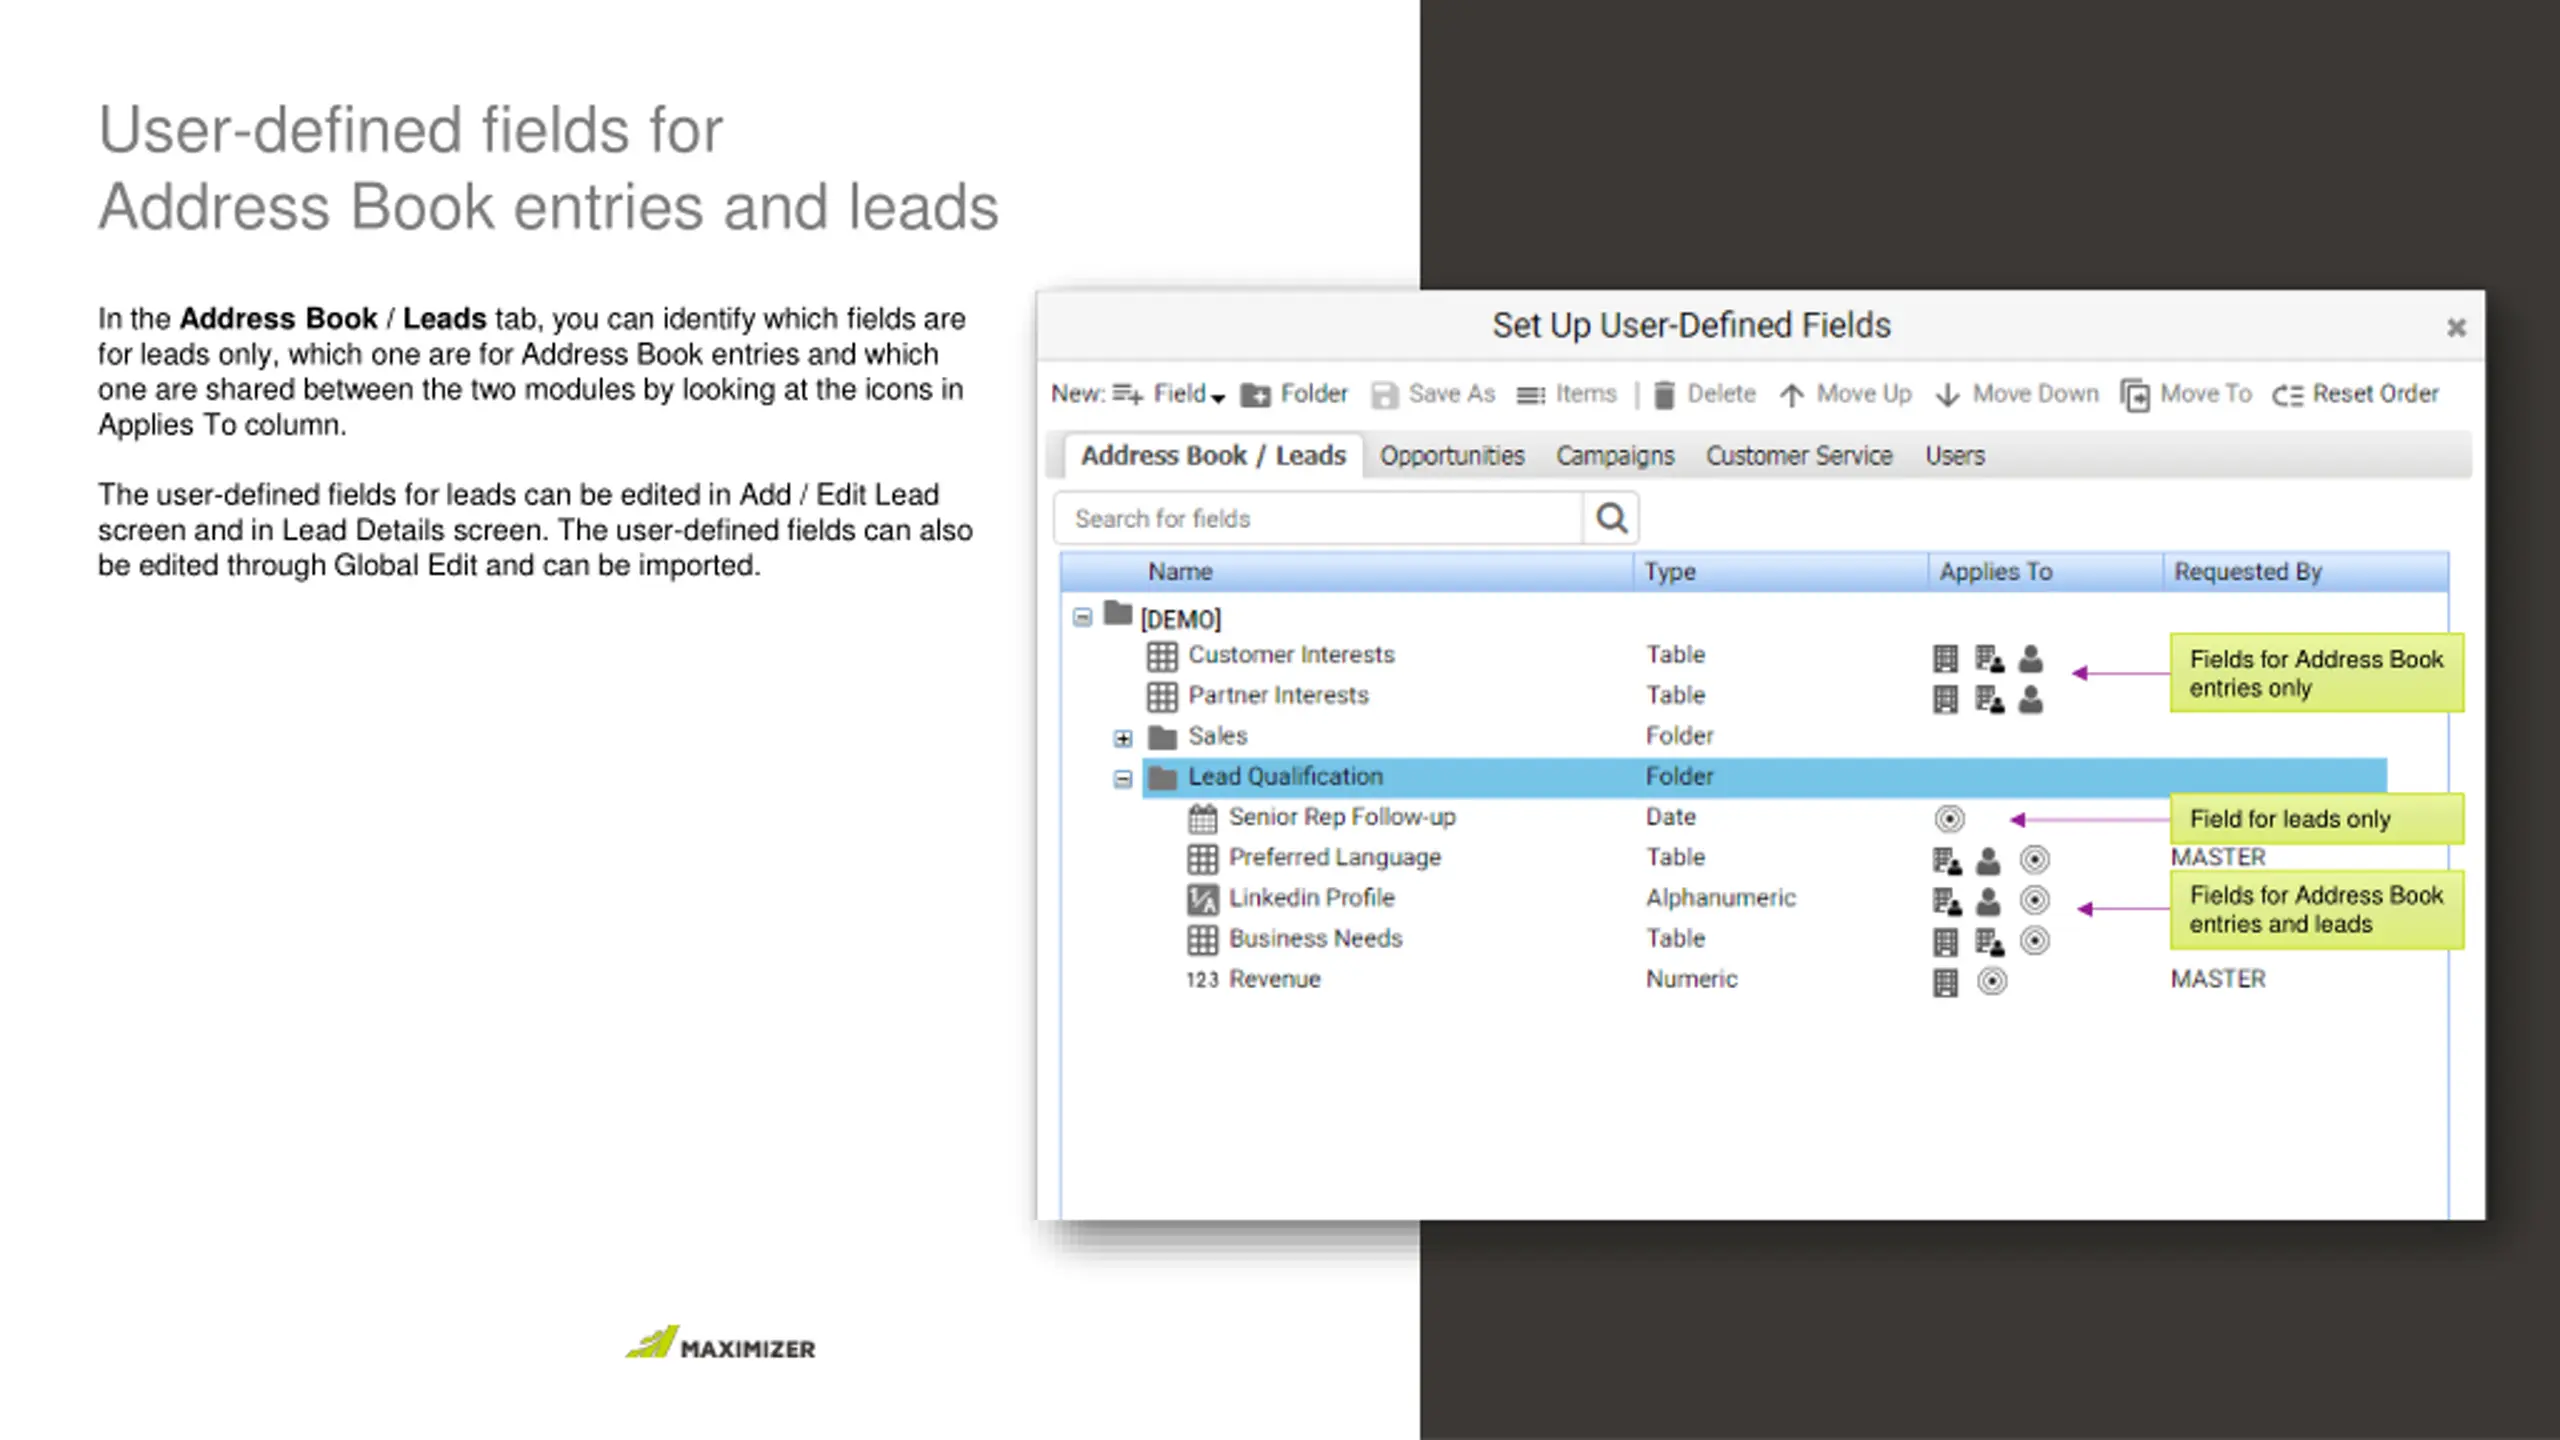This screenshot has width=2560, height=1440.
Task: Click lead target icon on Revenue row
Action: [1992, 982]
